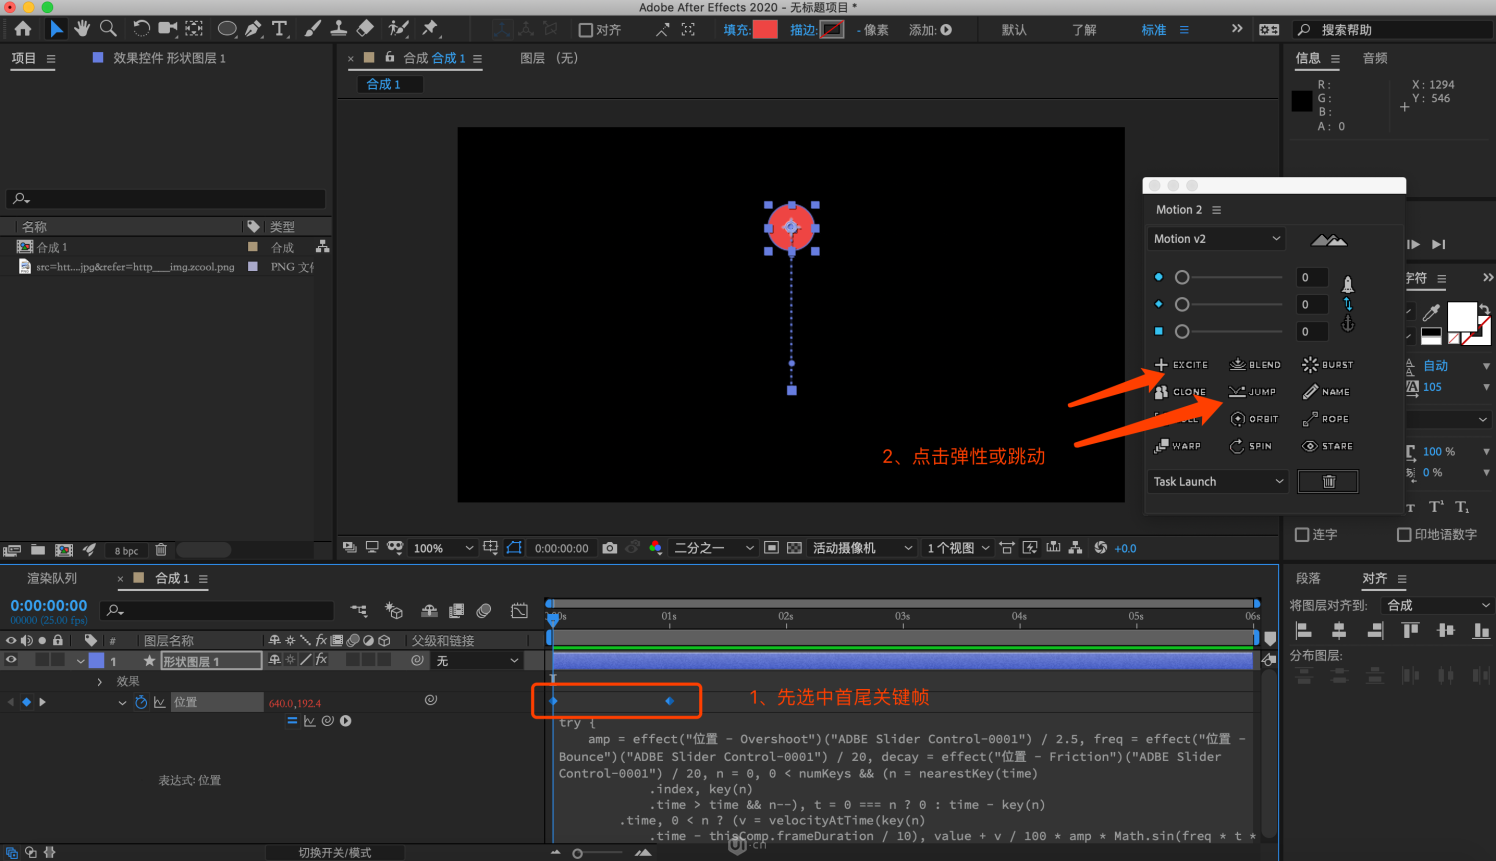Click the EXCITE button in Motion 2
This screenshot has height=861, width=1496.
click(x=1181, y=365)
